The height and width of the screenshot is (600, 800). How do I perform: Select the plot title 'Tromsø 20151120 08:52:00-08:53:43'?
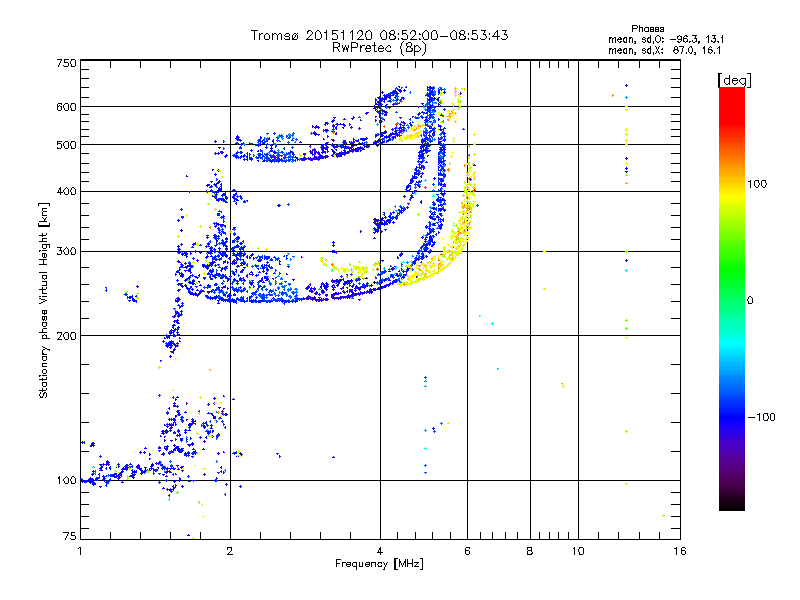click(379, 35)
